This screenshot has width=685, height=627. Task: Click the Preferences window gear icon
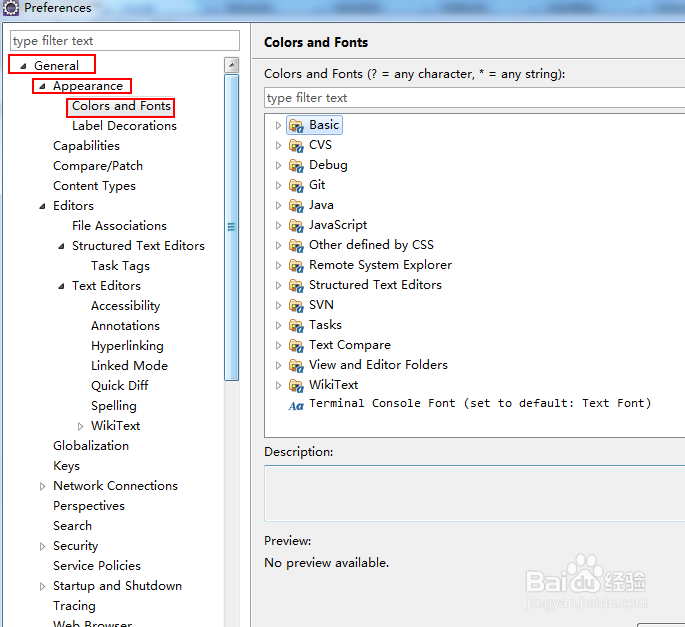10,8
